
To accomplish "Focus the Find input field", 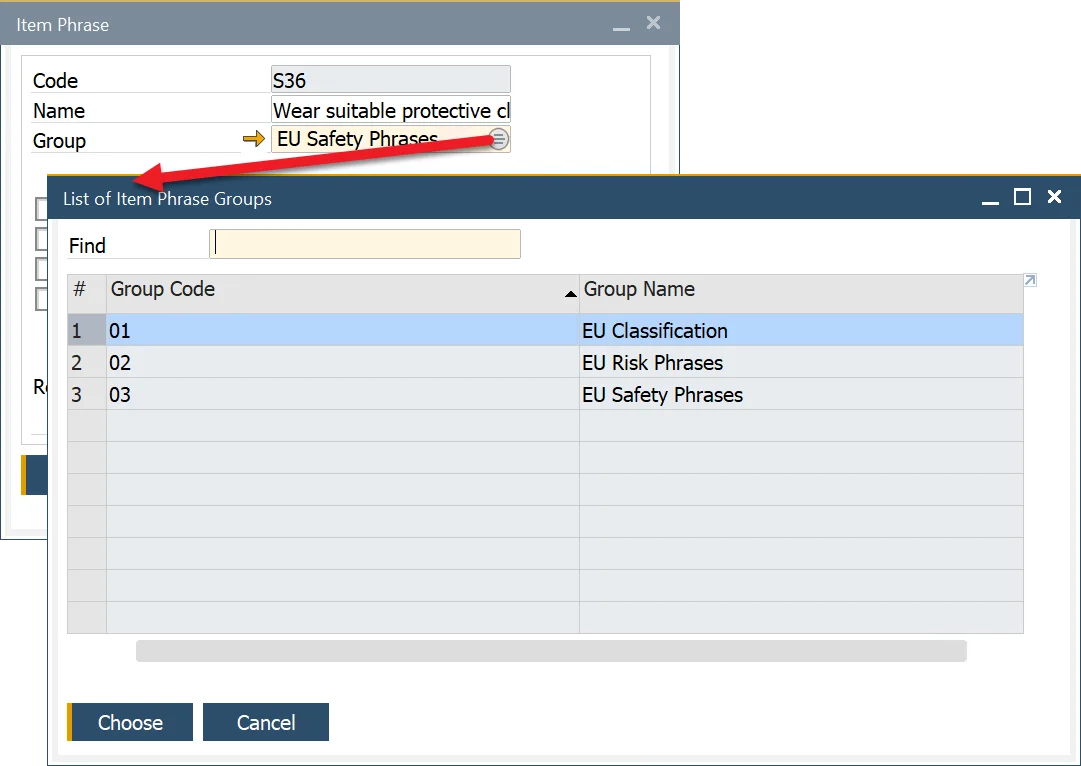I will pos(365,245).
